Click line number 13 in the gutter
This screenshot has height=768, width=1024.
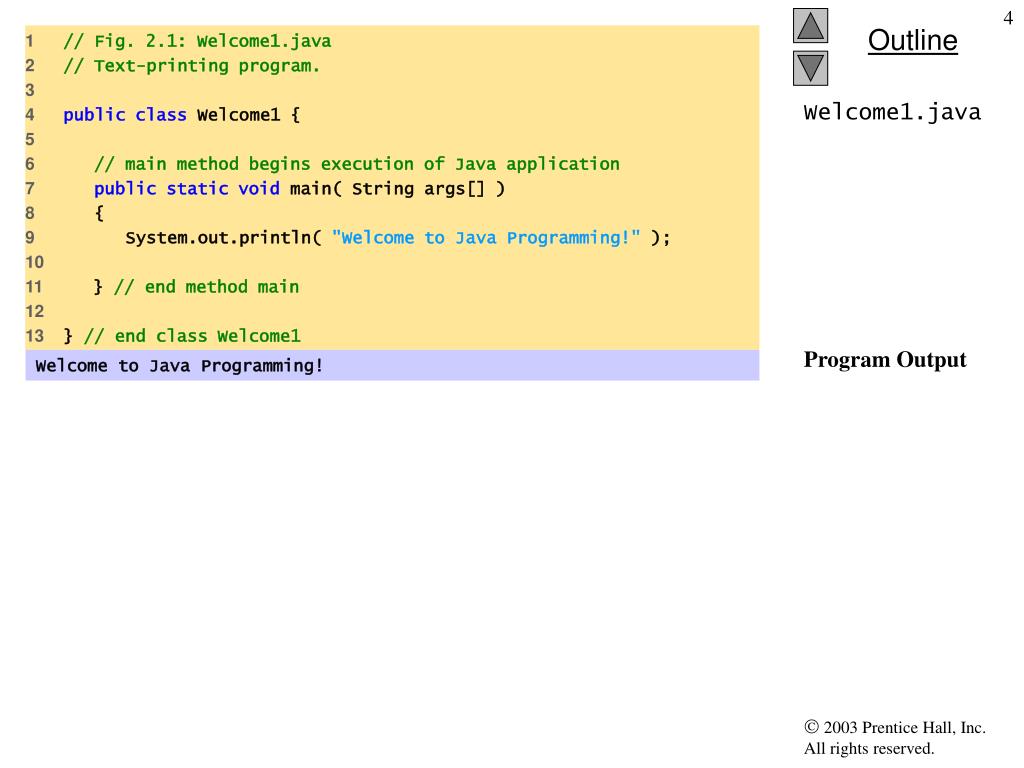point(35,336)
